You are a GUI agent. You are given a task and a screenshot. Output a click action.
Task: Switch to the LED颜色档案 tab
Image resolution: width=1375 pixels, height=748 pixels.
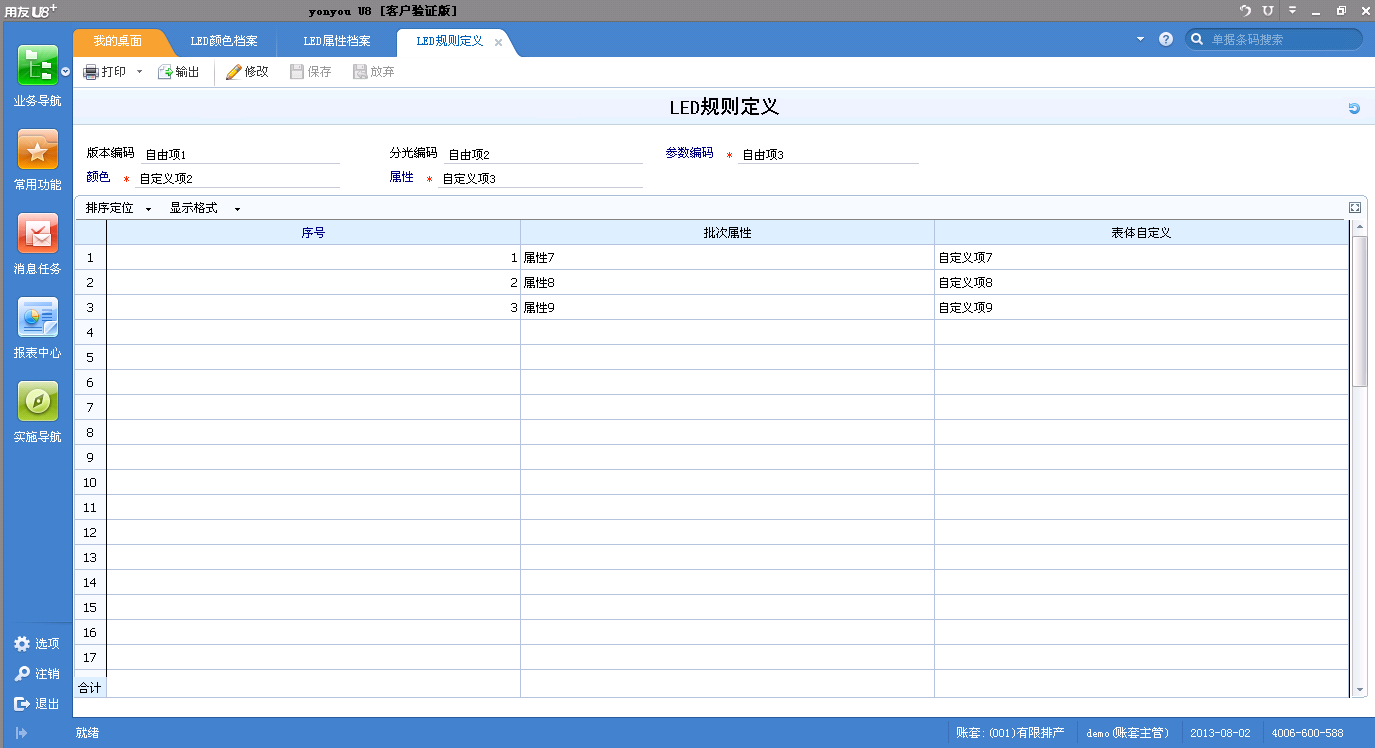(x=226, y=42)
